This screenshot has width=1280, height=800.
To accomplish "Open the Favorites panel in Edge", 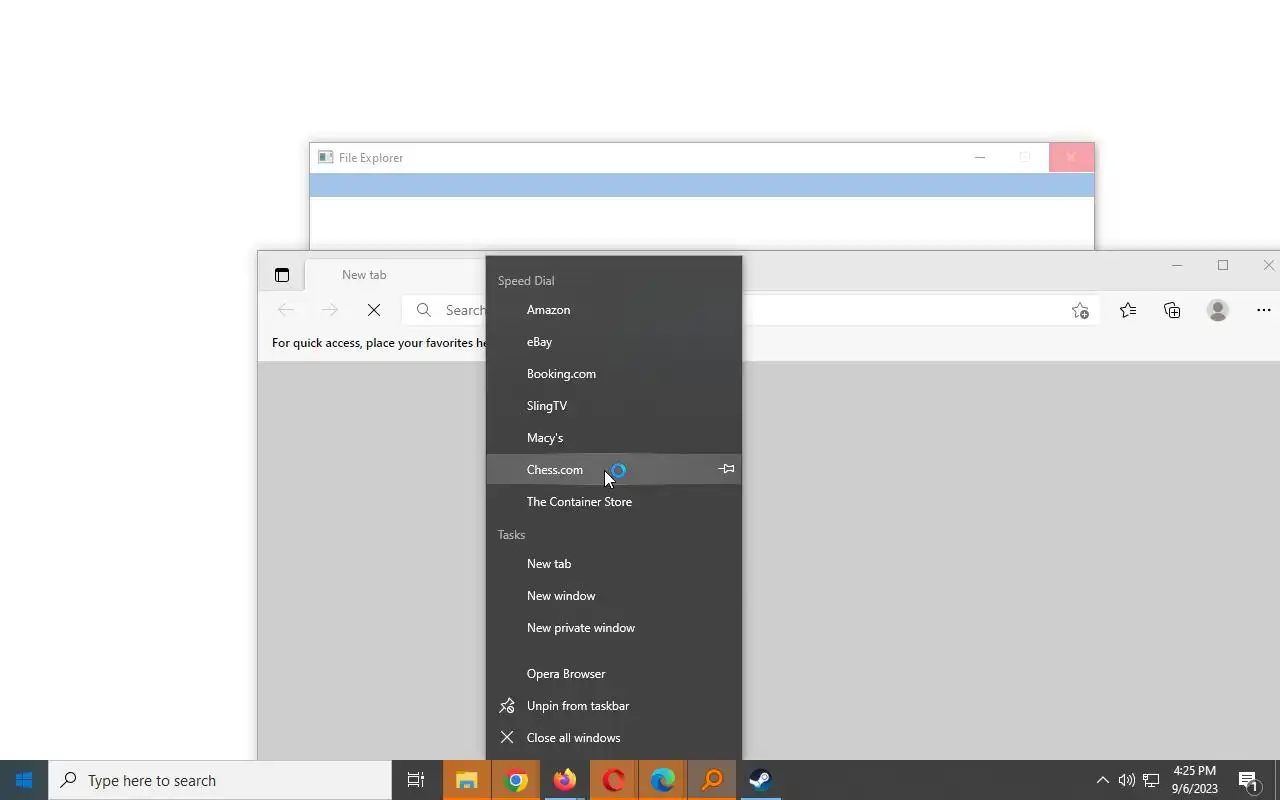I will (1128, 310).
